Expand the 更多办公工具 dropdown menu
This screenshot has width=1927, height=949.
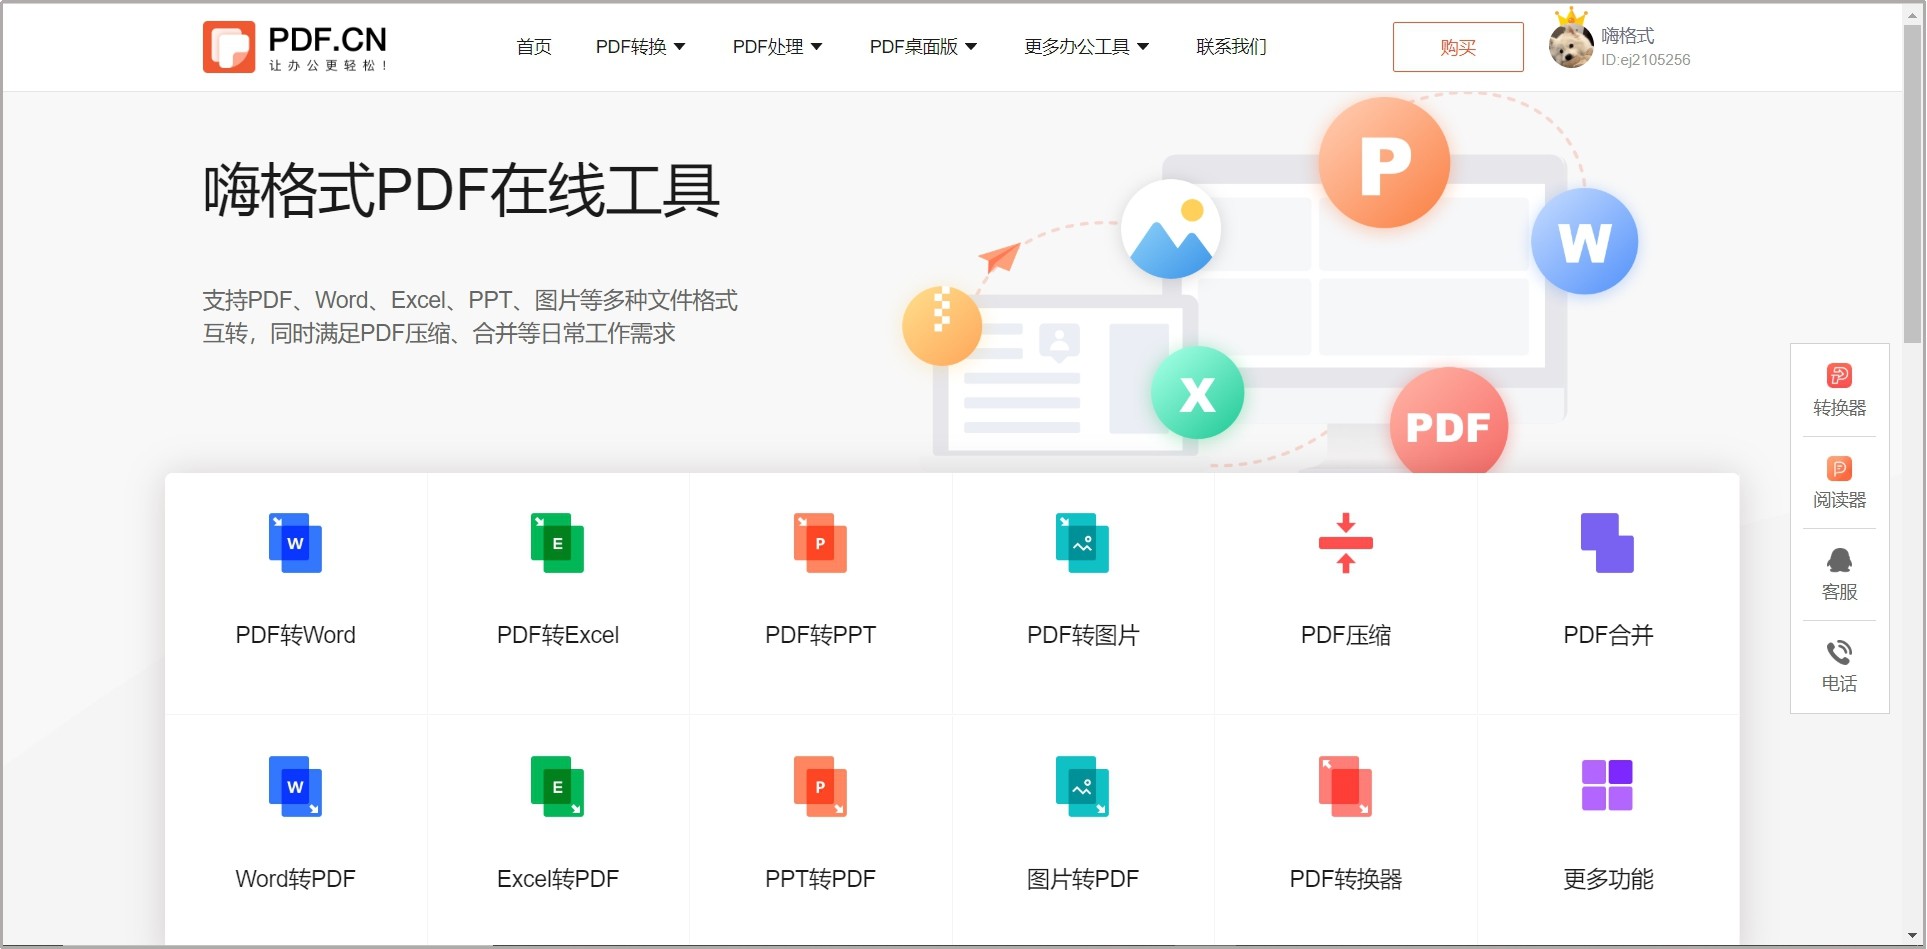pyautogui.click(x=1086, y=47)
